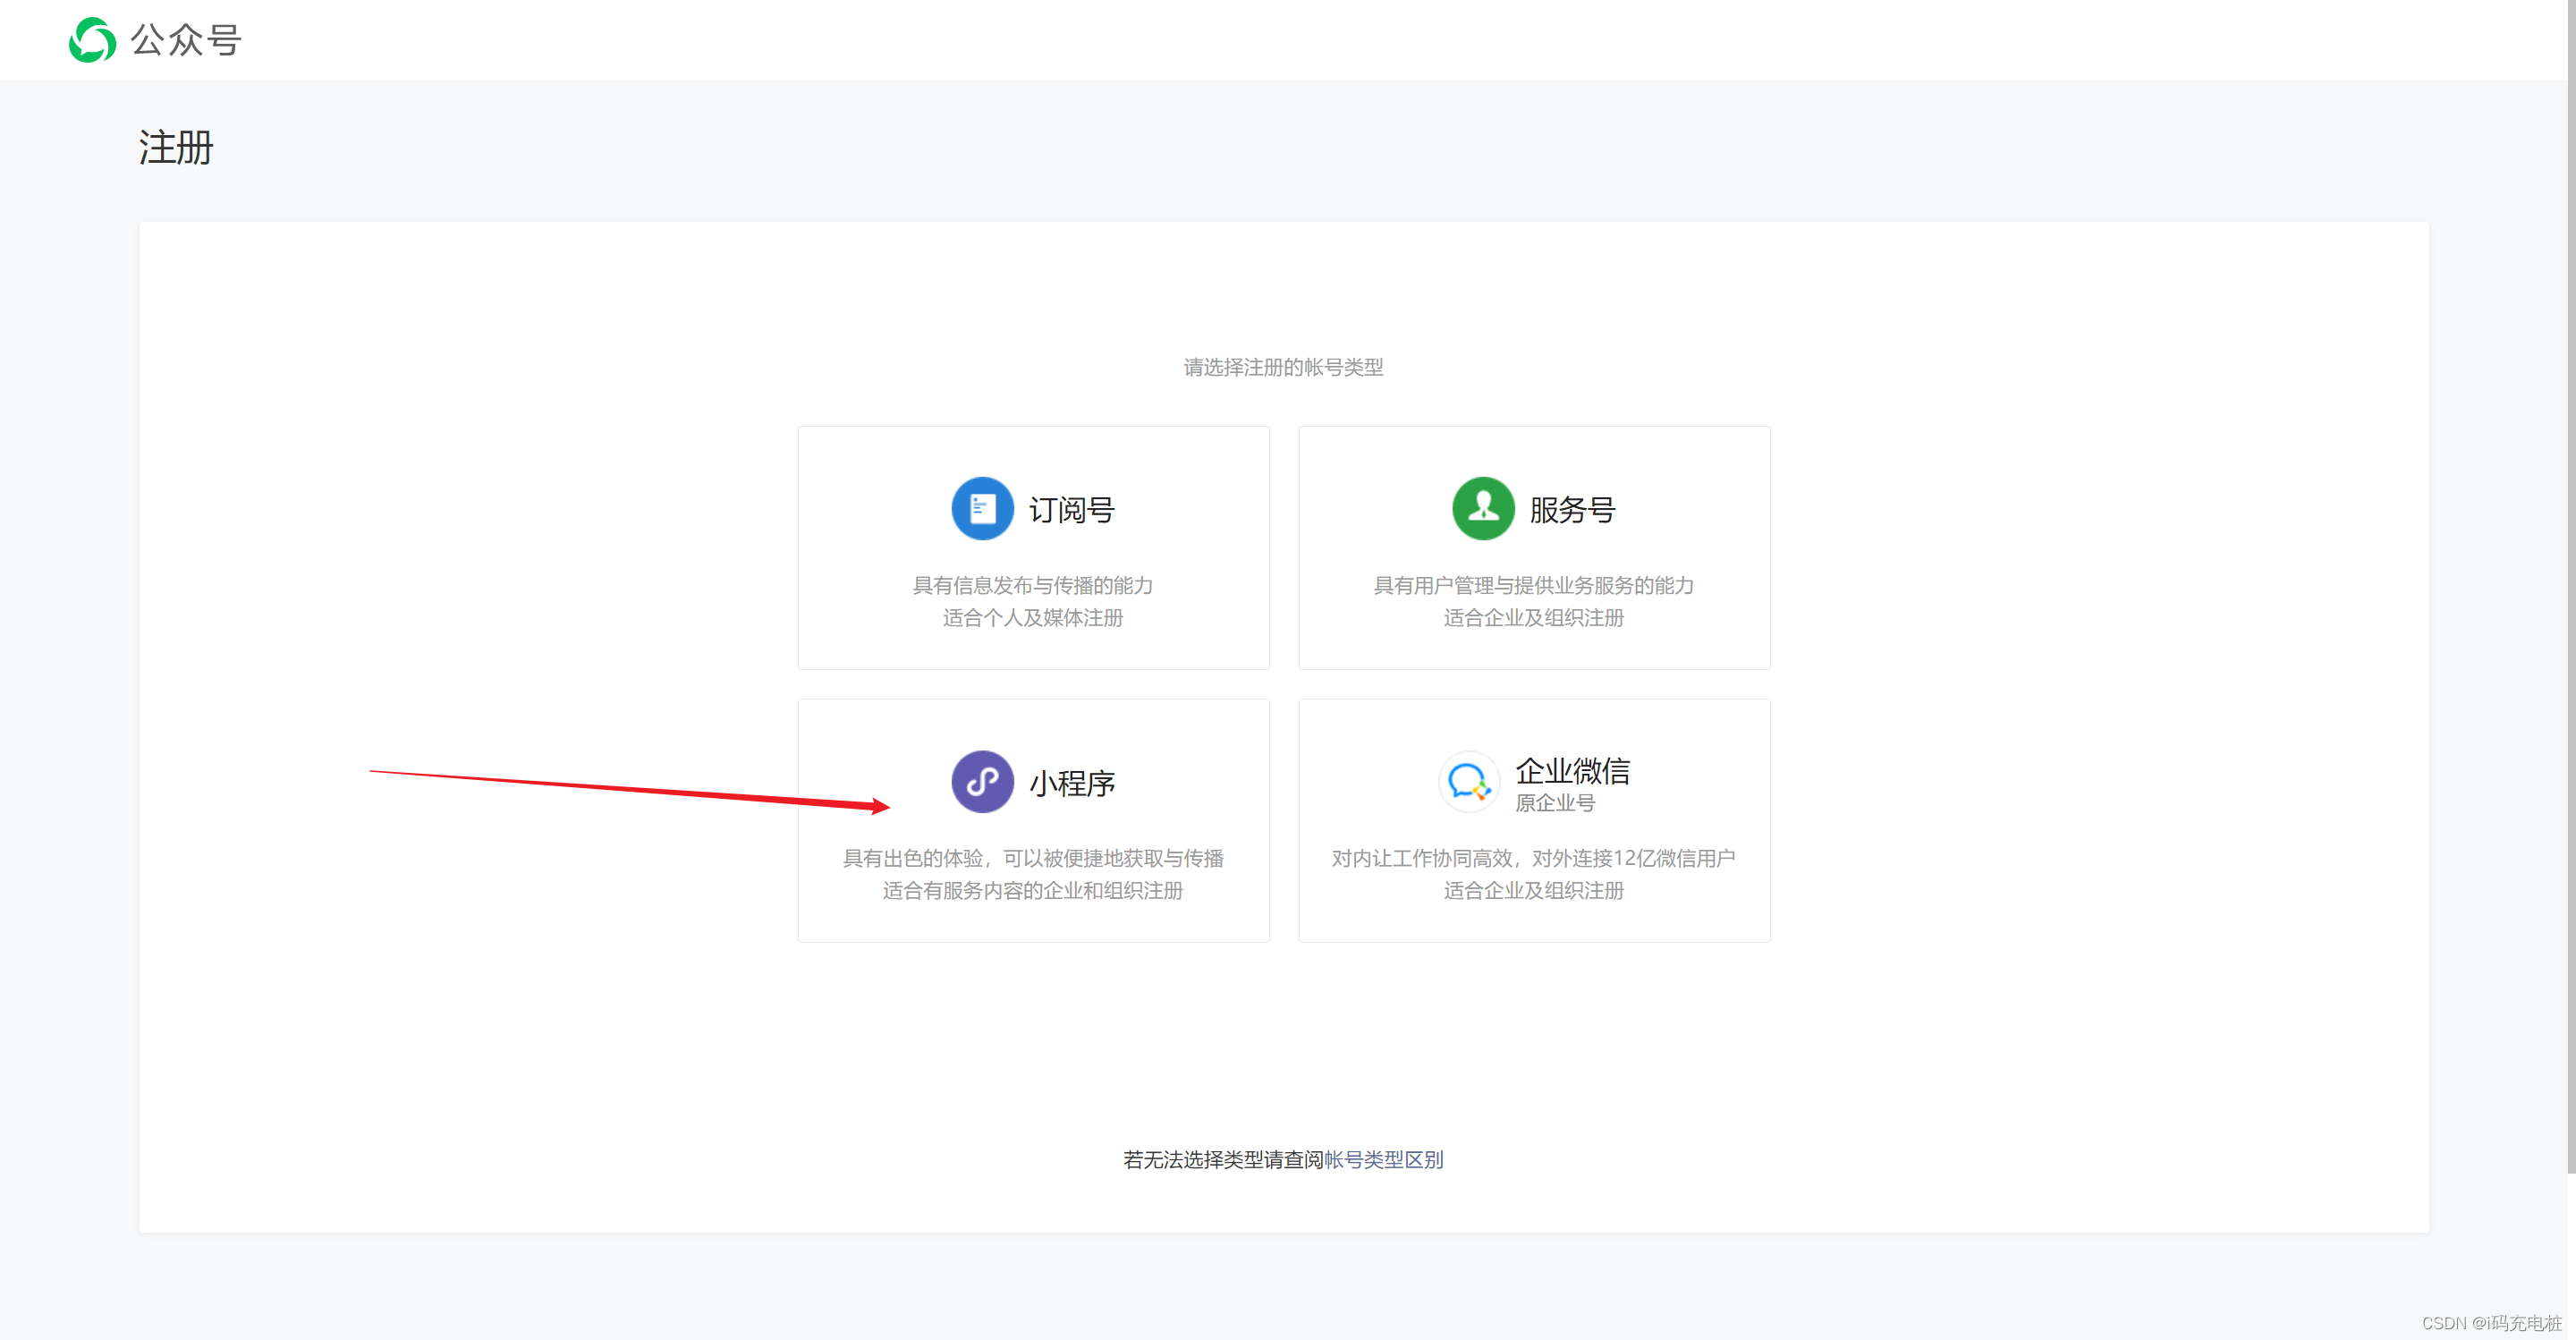Viewport: 2576px width, 1340px height.
Task: Select the 订阅号 account type title
Action: (1072, 509)
